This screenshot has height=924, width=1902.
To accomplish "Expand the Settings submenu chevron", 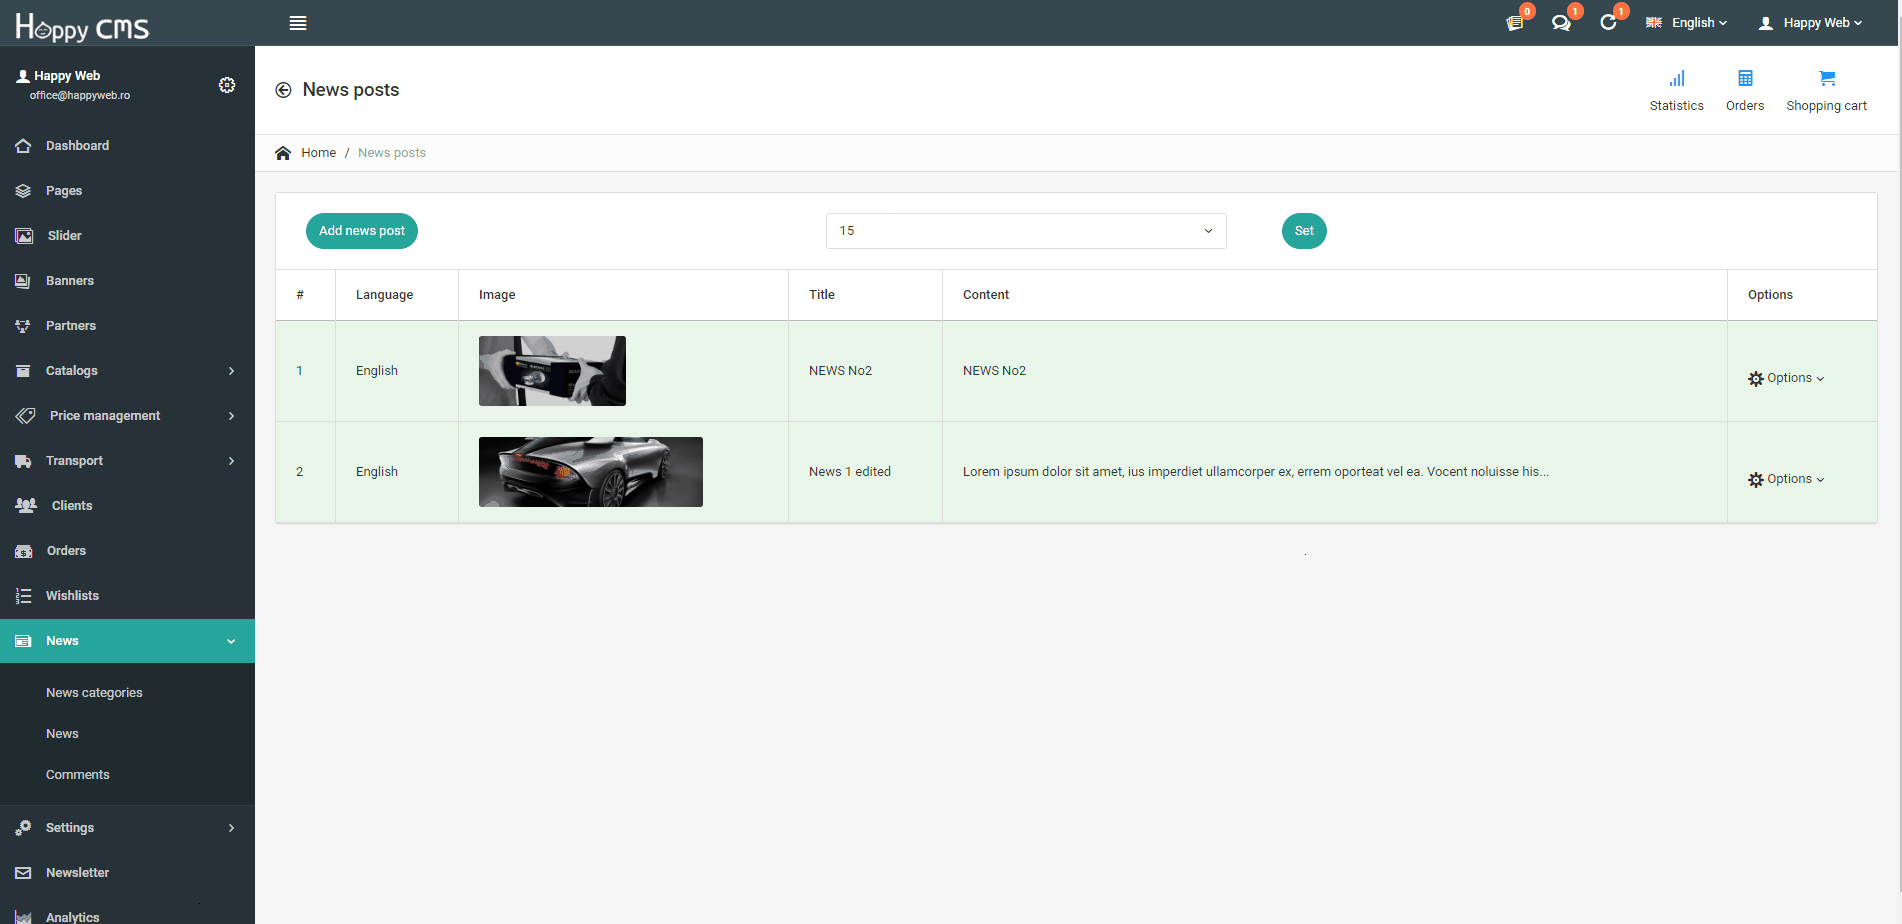I will pyautogui.click(x=231, y=828).
